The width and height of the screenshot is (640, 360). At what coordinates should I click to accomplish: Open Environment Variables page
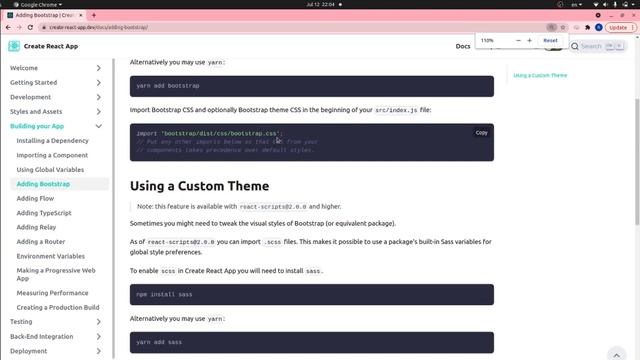click(51, 256)
